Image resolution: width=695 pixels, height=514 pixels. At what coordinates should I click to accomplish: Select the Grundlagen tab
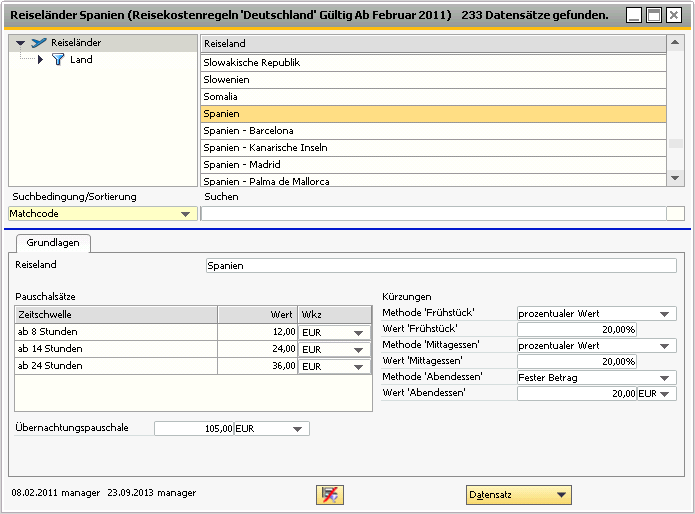(52, 243)
